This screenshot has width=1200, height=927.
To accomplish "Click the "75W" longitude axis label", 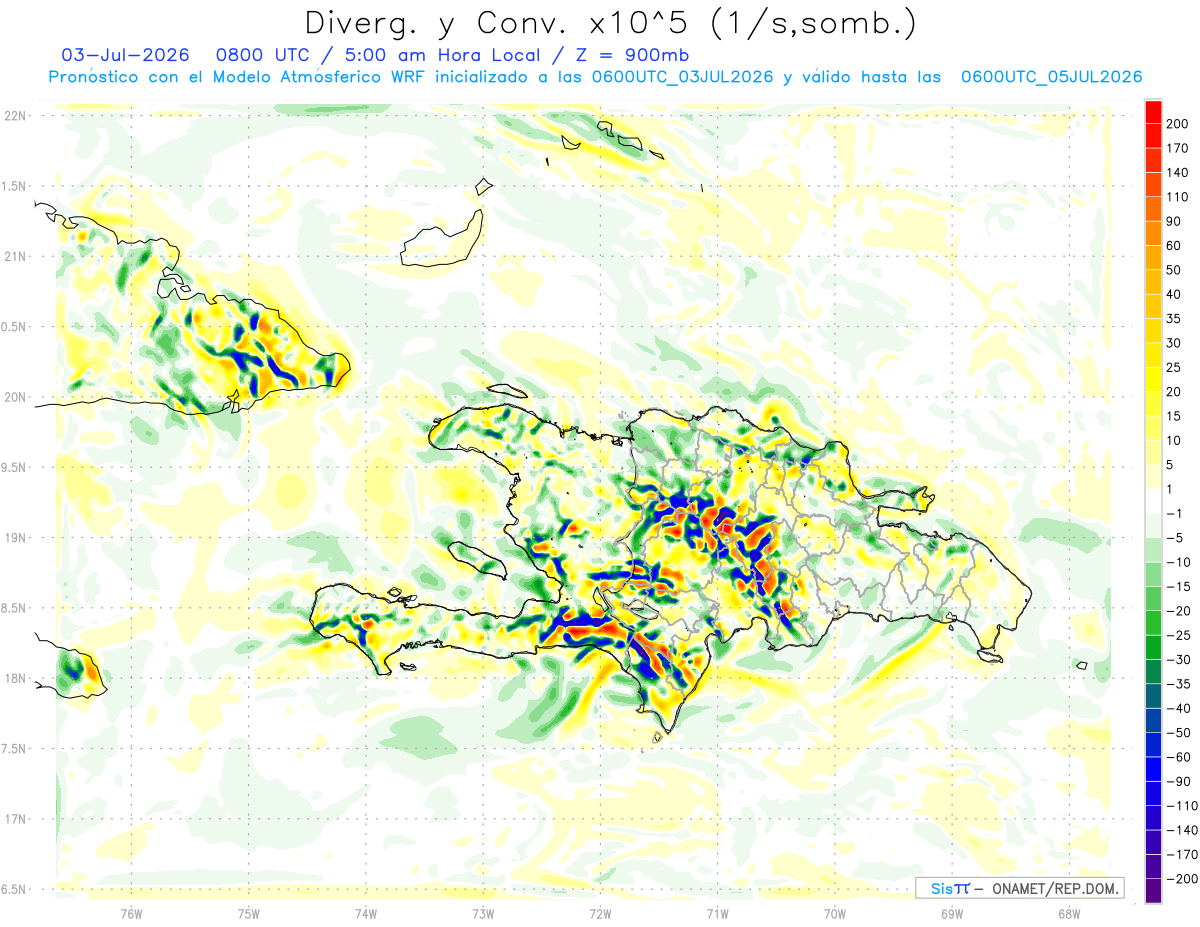I will click(x=249, y=913).
